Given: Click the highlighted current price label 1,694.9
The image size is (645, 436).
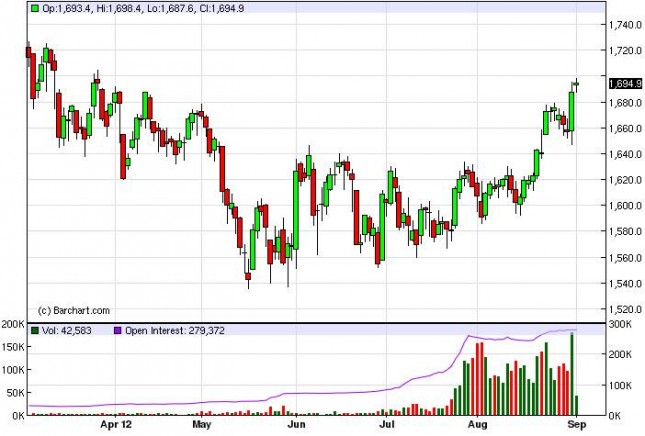Looking at the screenshot, I should [x=625, y=84].
